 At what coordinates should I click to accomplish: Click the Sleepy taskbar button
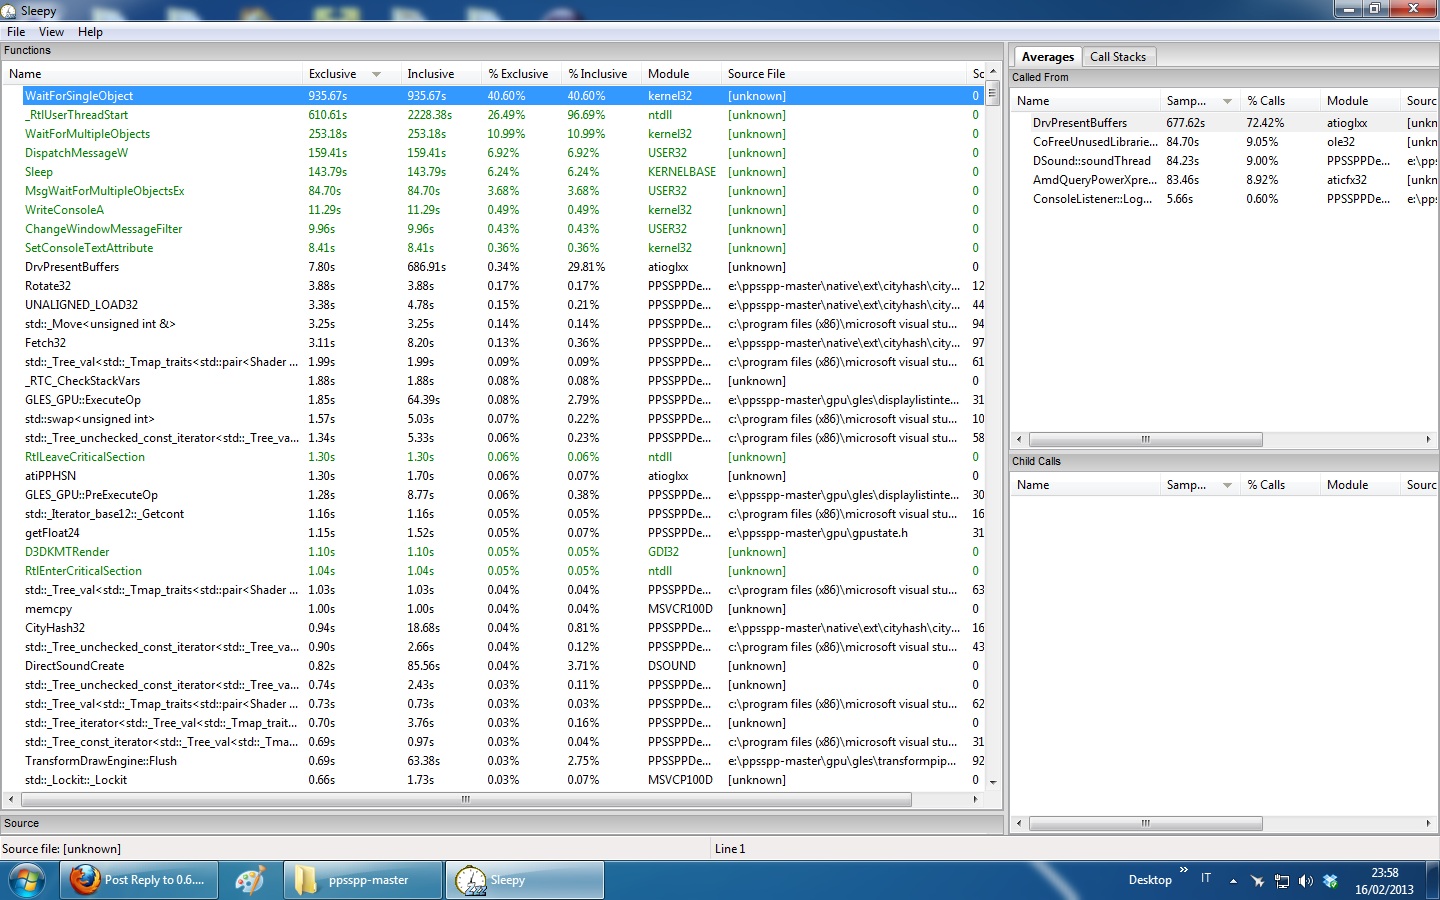(x=524, y=880)
